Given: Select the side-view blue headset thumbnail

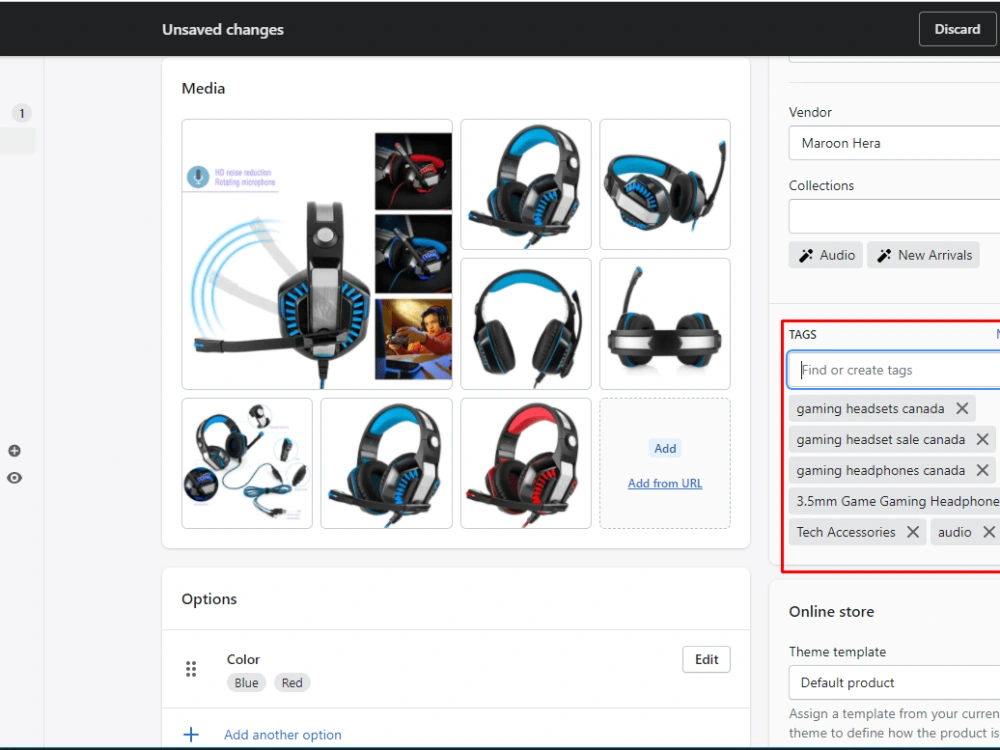Looking at the screenshot, I should (x=665, y=184).
